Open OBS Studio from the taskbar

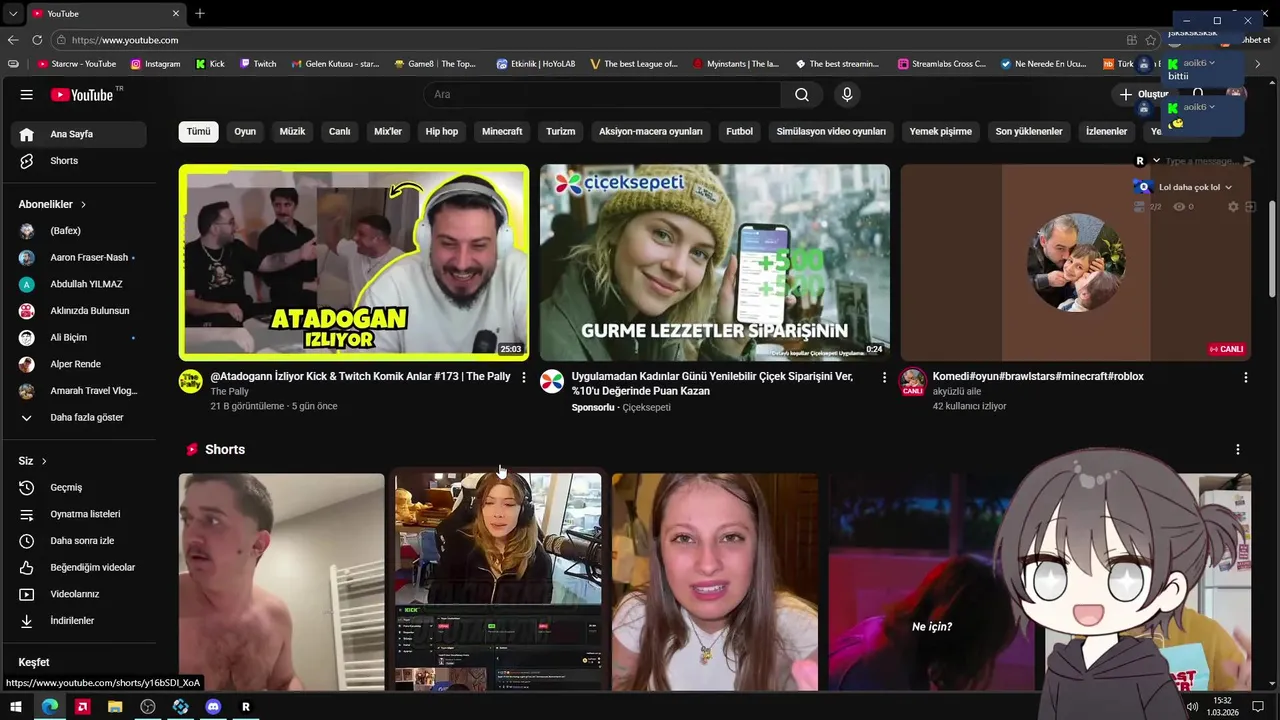[x=148, y=707]
